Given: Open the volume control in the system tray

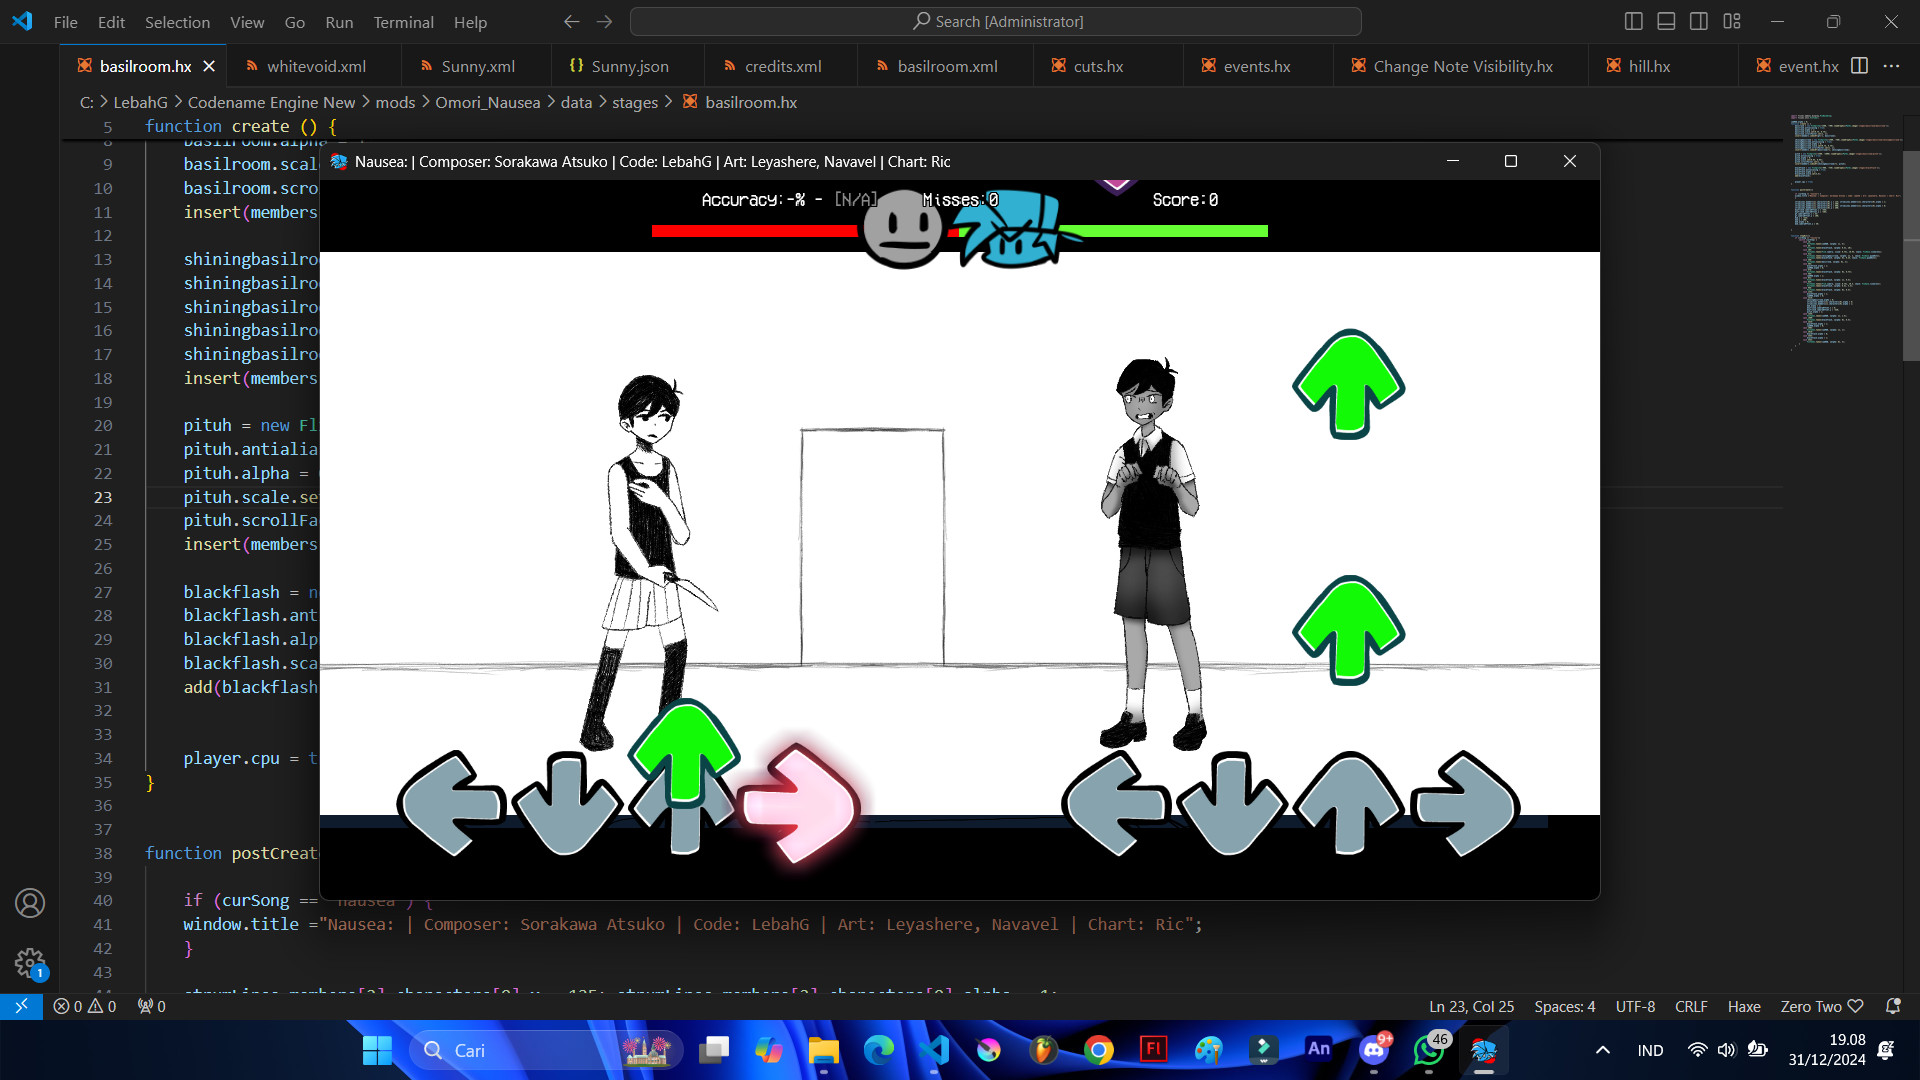Looking at the screenshot, I should (x=1726, y=1050).
